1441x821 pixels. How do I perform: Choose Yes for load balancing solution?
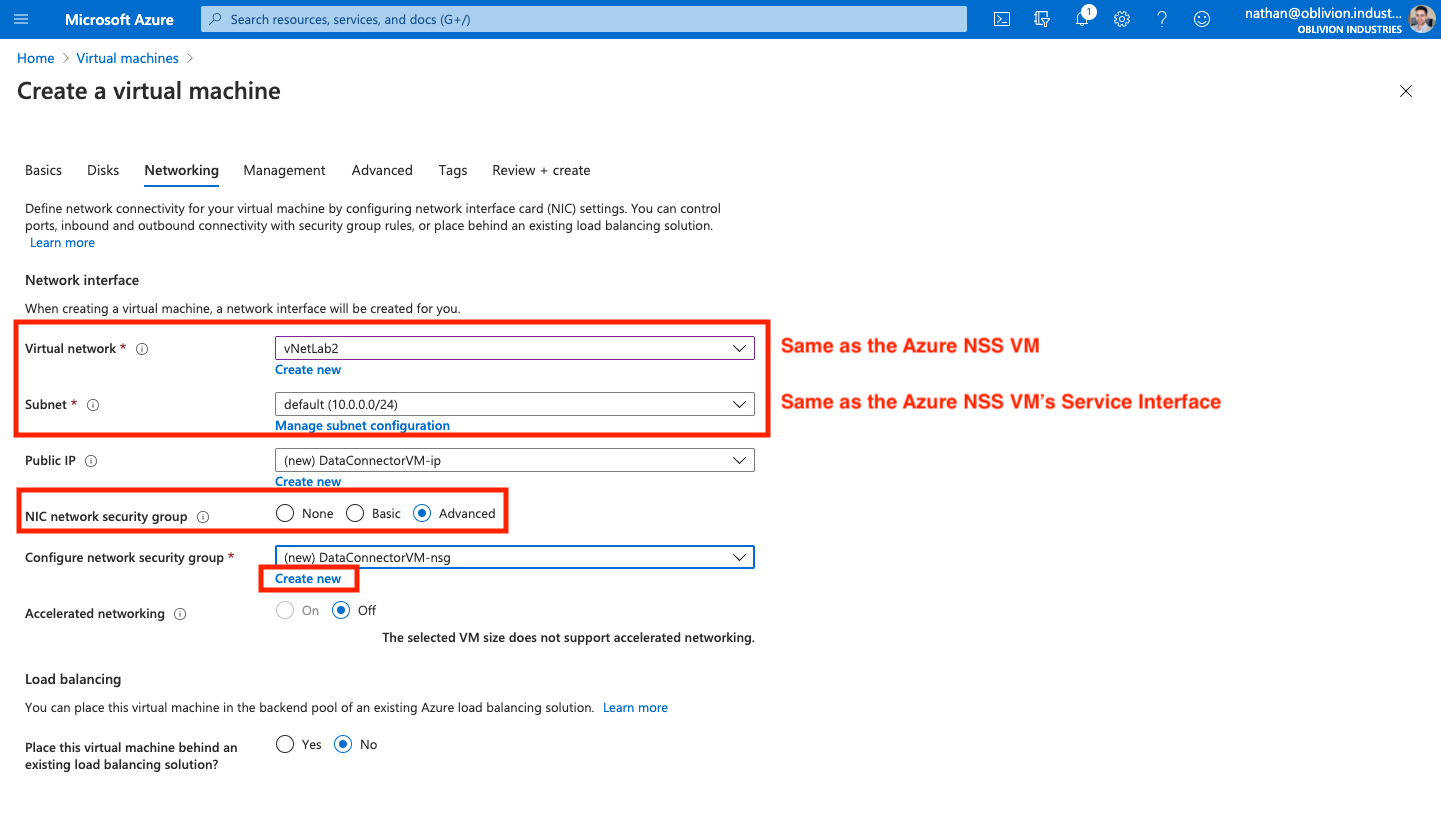click(x=286, y=744)
